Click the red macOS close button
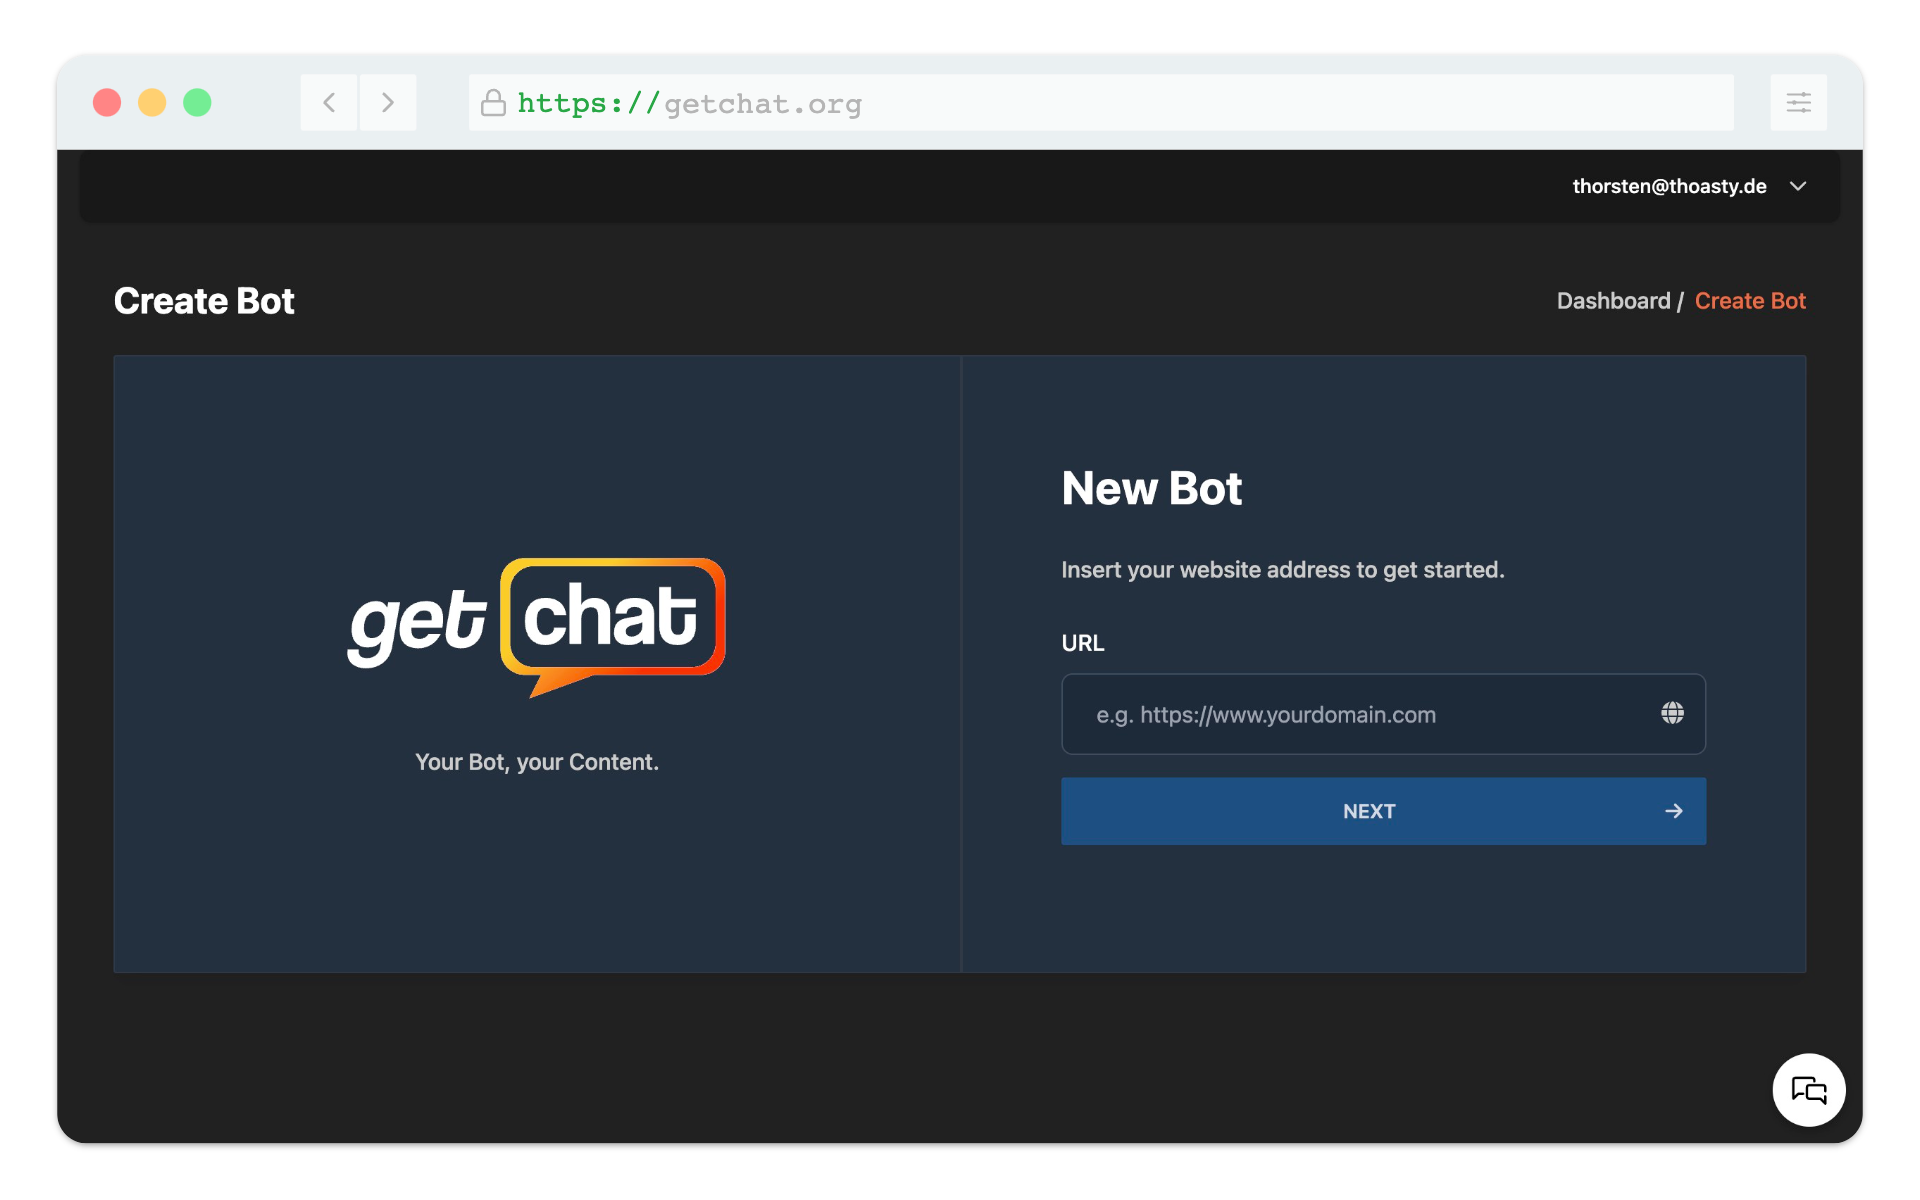The width and height of the screenshot is (1920, 1200). [106, 104]
